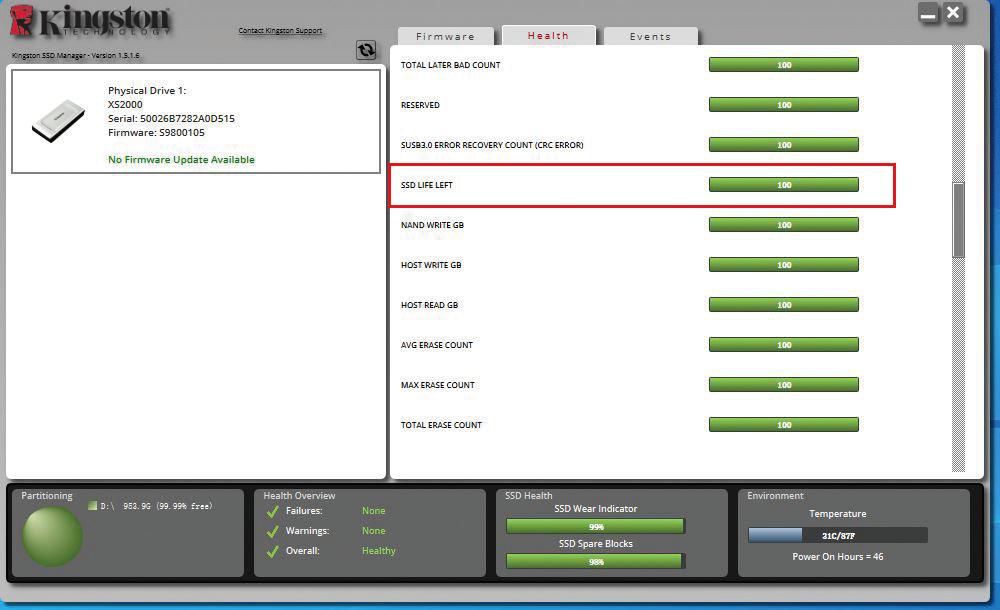
Task: Select the Firmware S9800105 text
Action: 156,133
